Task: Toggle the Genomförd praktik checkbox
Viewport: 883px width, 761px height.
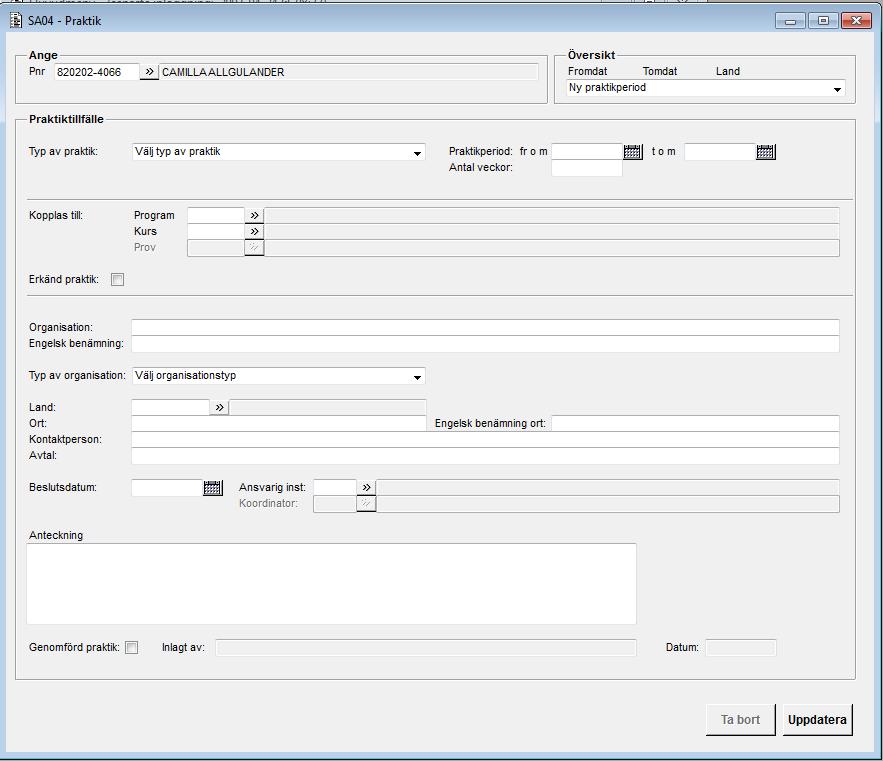Action: [131, 648]
